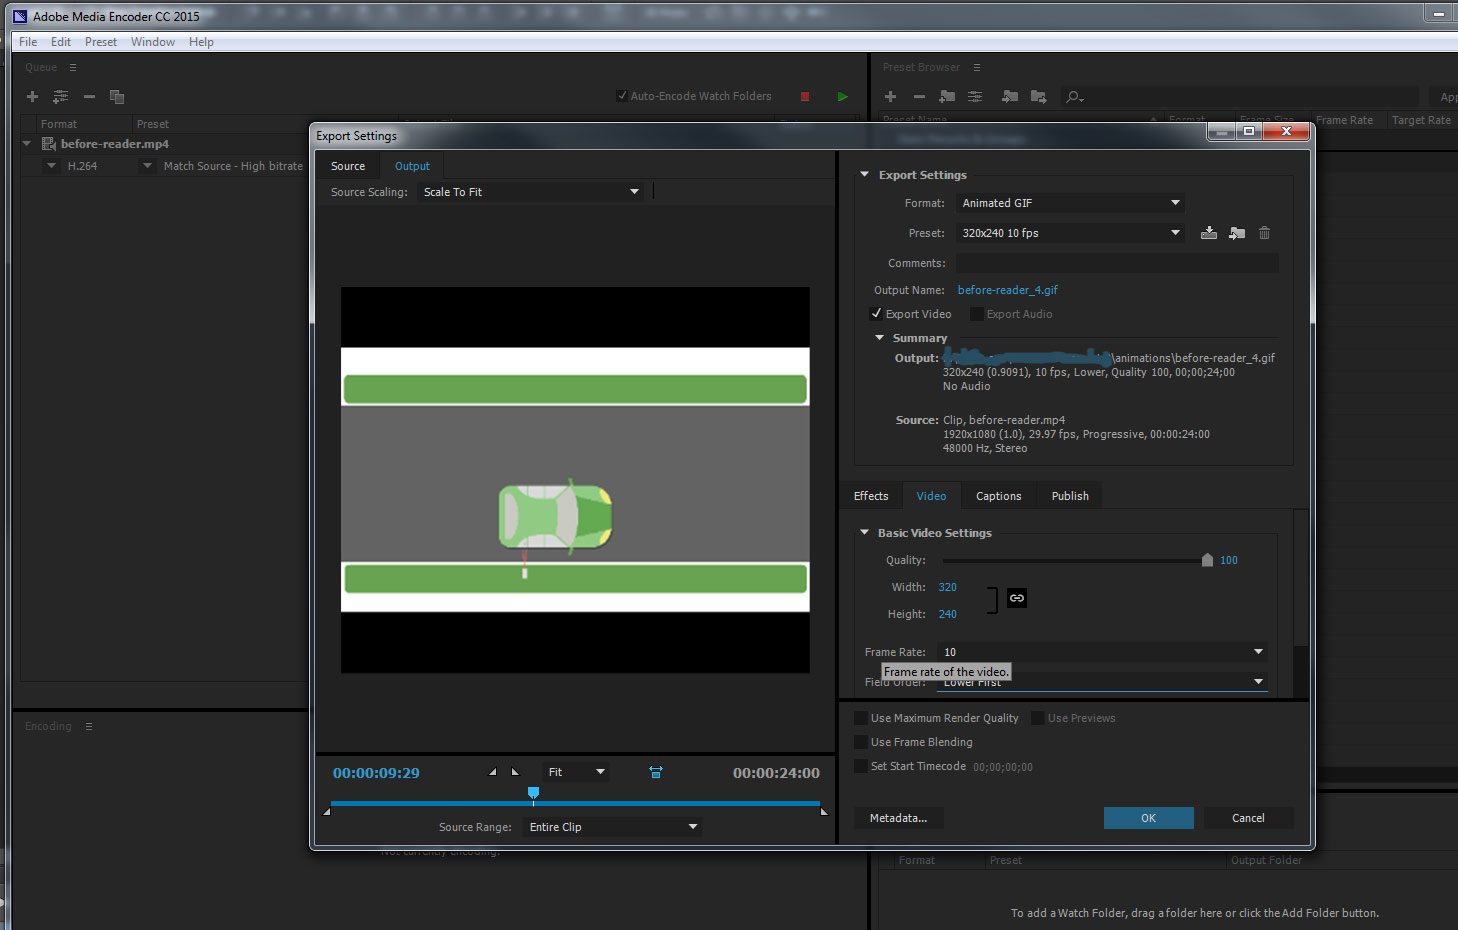
Task: Toggle Auto-Encode Watch Folders checkbox
Action: pyautogui.click(x=622, y=96)
